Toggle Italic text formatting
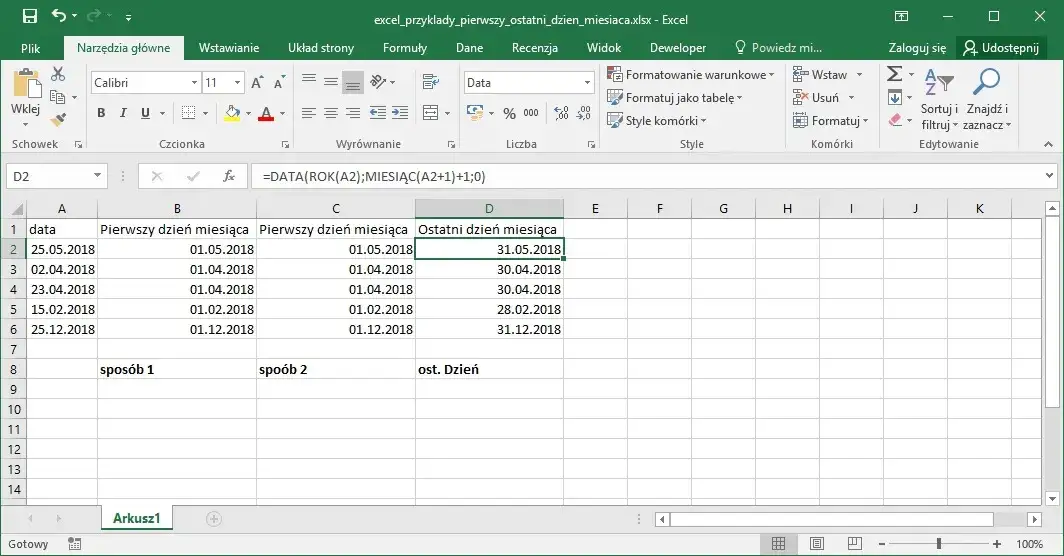This screenshot has width=1064, height=556. tap(123, 113)
